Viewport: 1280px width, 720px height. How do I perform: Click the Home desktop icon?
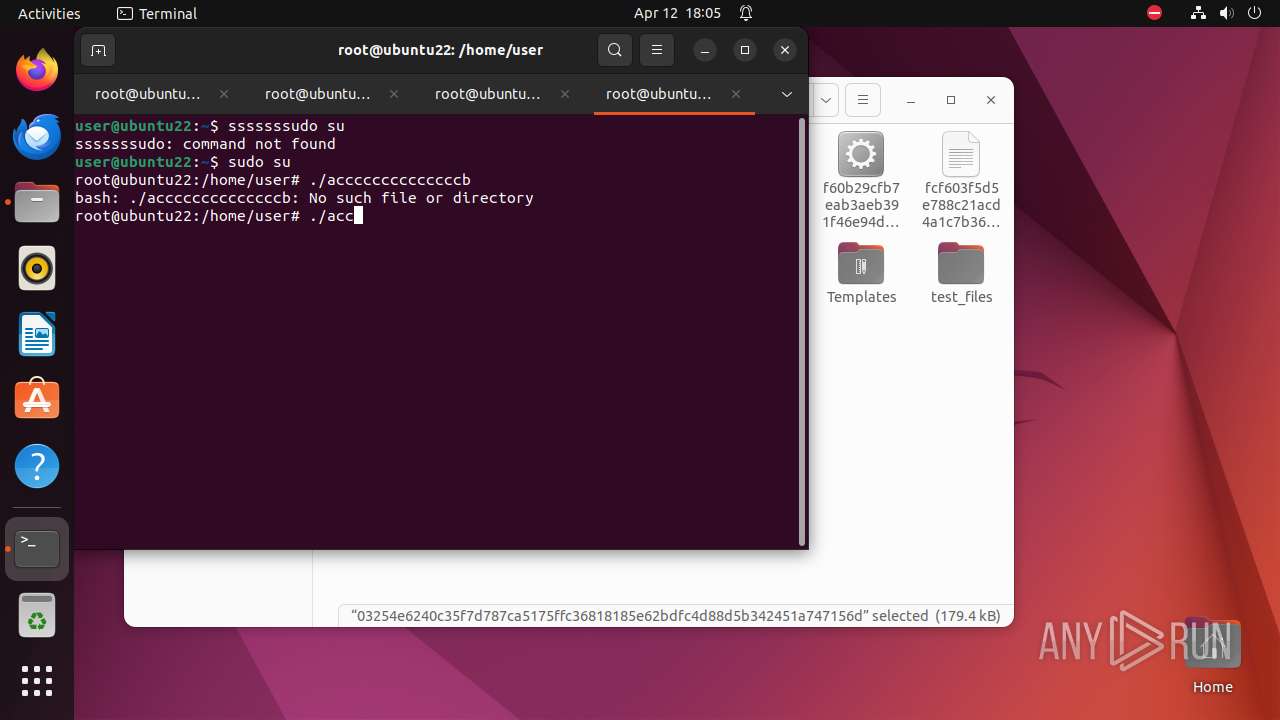1212,656
